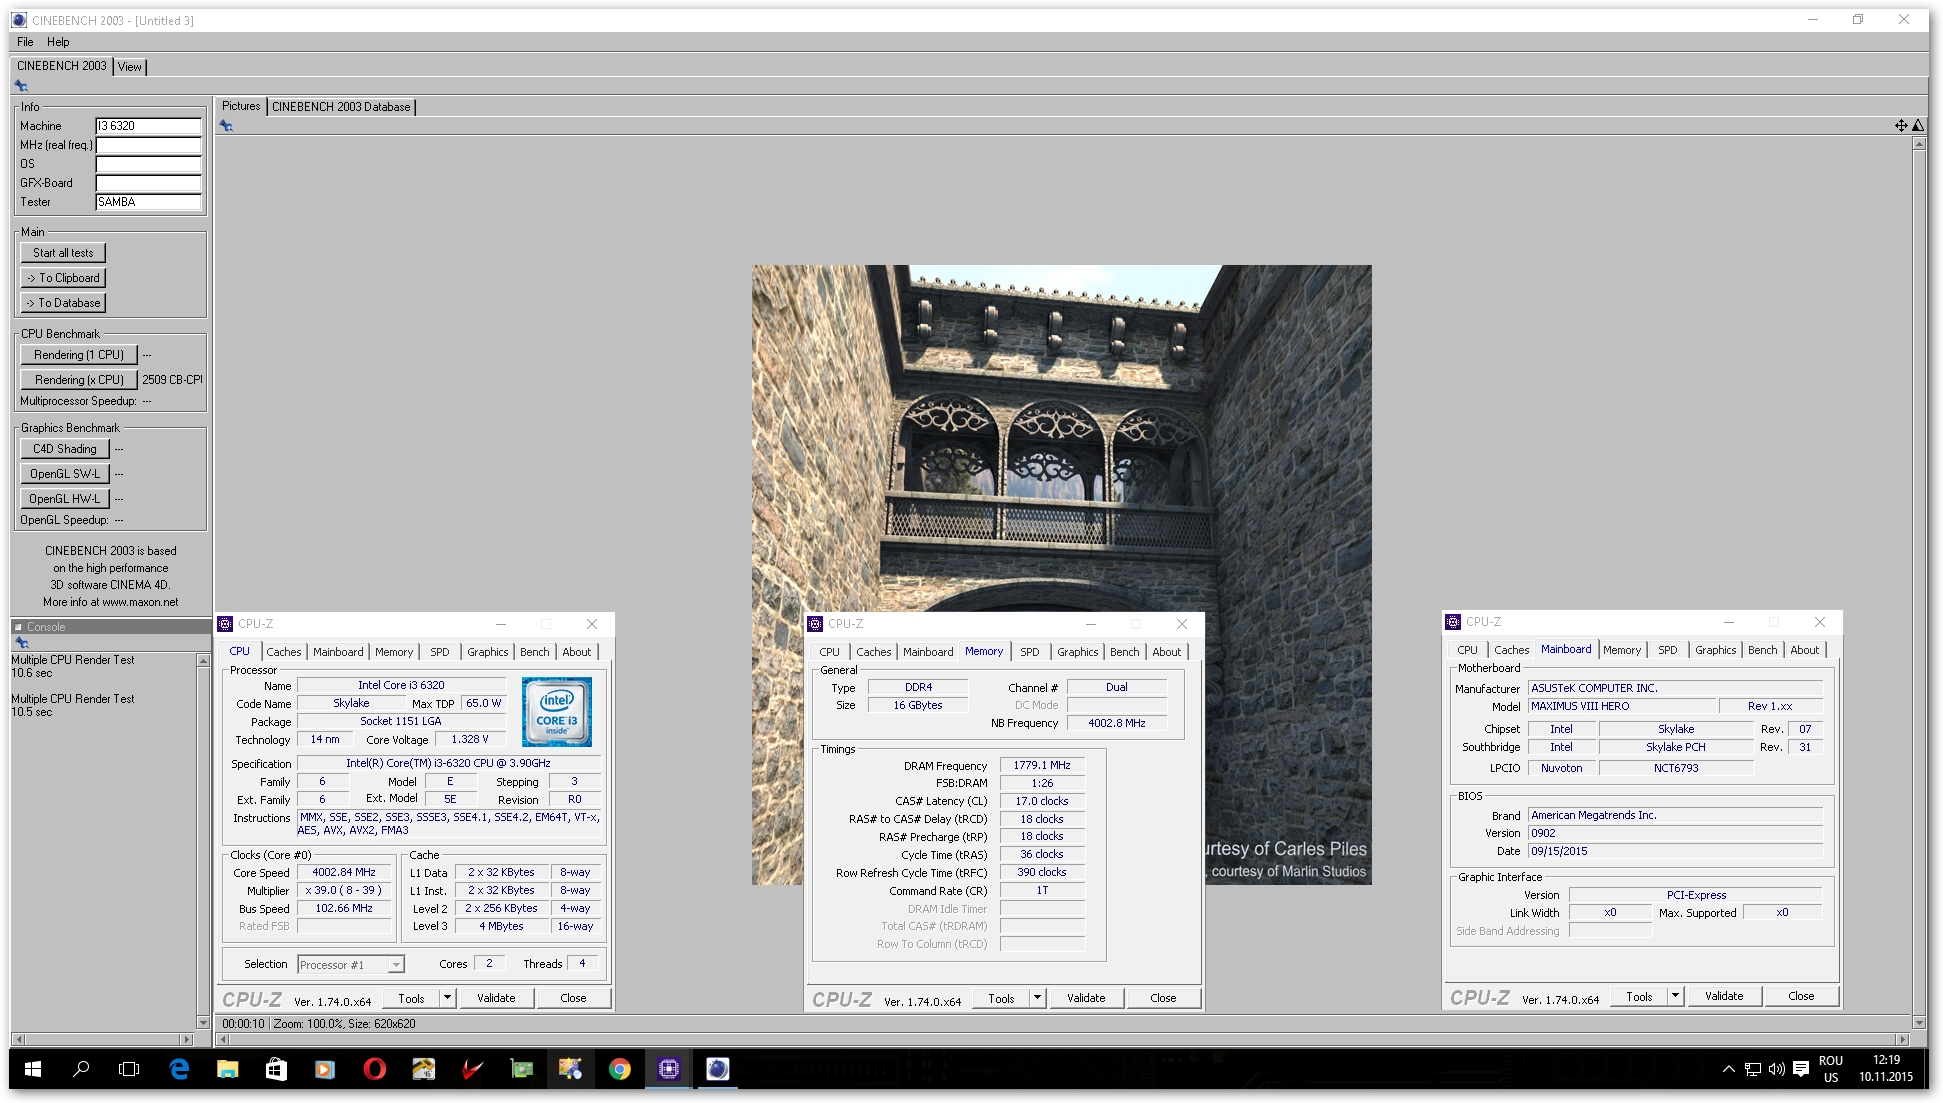Open Task View from the taskbar
This screenshot has width=1943, height=1103.
[x=129, y=1069]
